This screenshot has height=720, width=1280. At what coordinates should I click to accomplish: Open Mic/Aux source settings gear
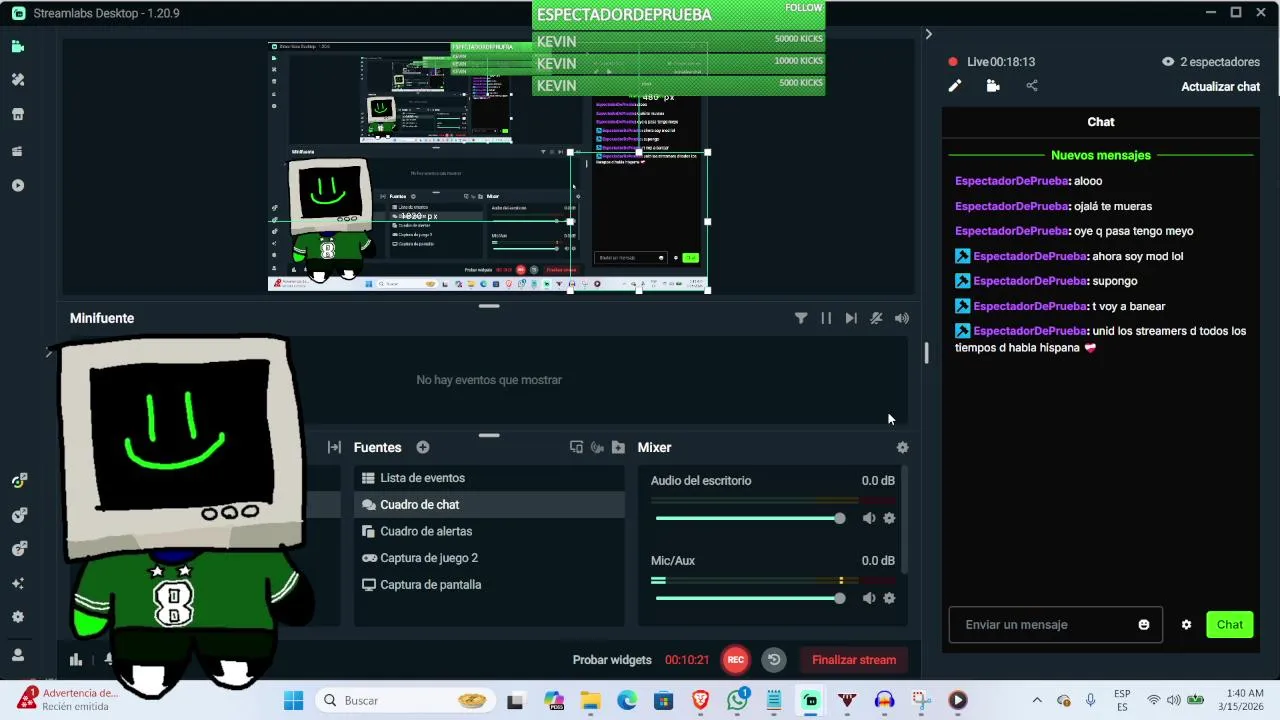889,598
